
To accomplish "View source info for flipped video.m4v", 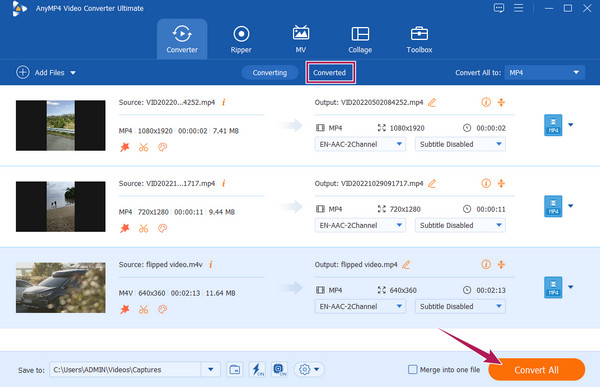I will pos(211,265).
